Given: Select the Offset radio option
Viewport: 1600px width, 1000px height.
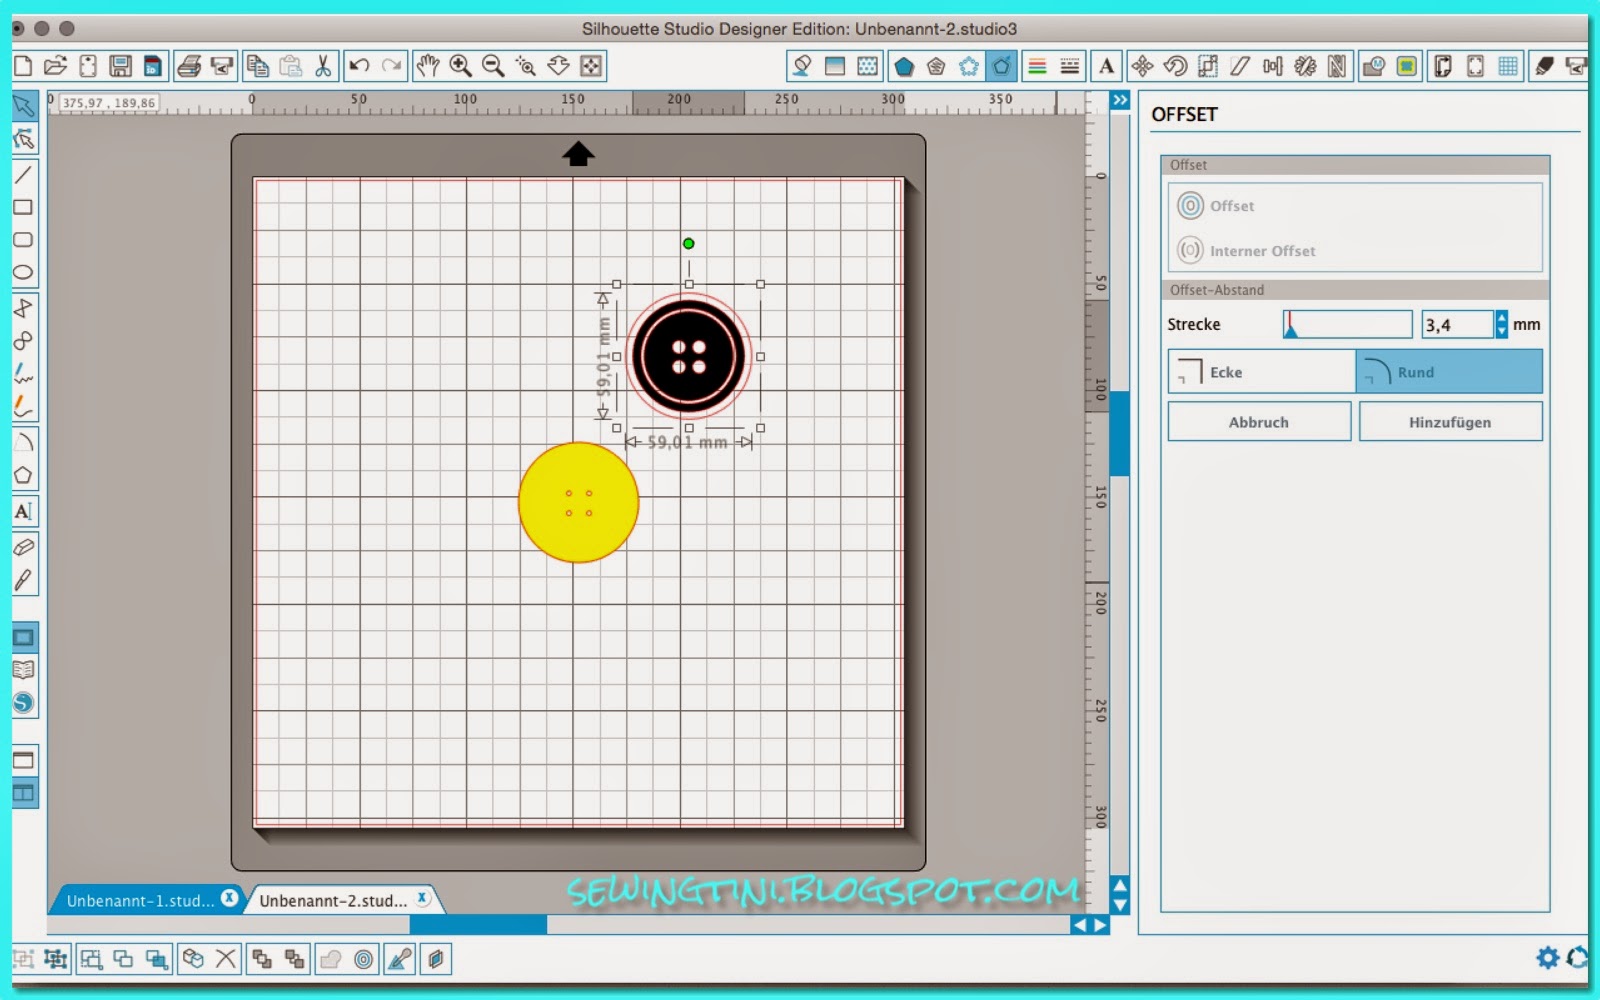Looking at the screenshot, I should point(1191,206).
